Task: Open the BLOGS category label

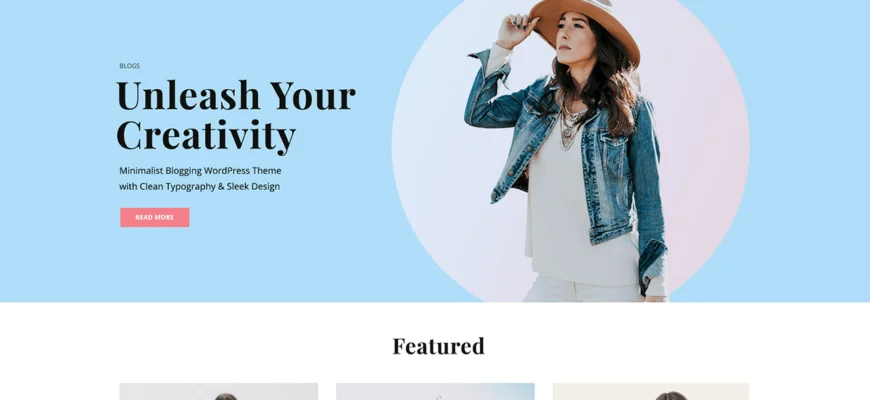Action: click(x=129, y=66)
